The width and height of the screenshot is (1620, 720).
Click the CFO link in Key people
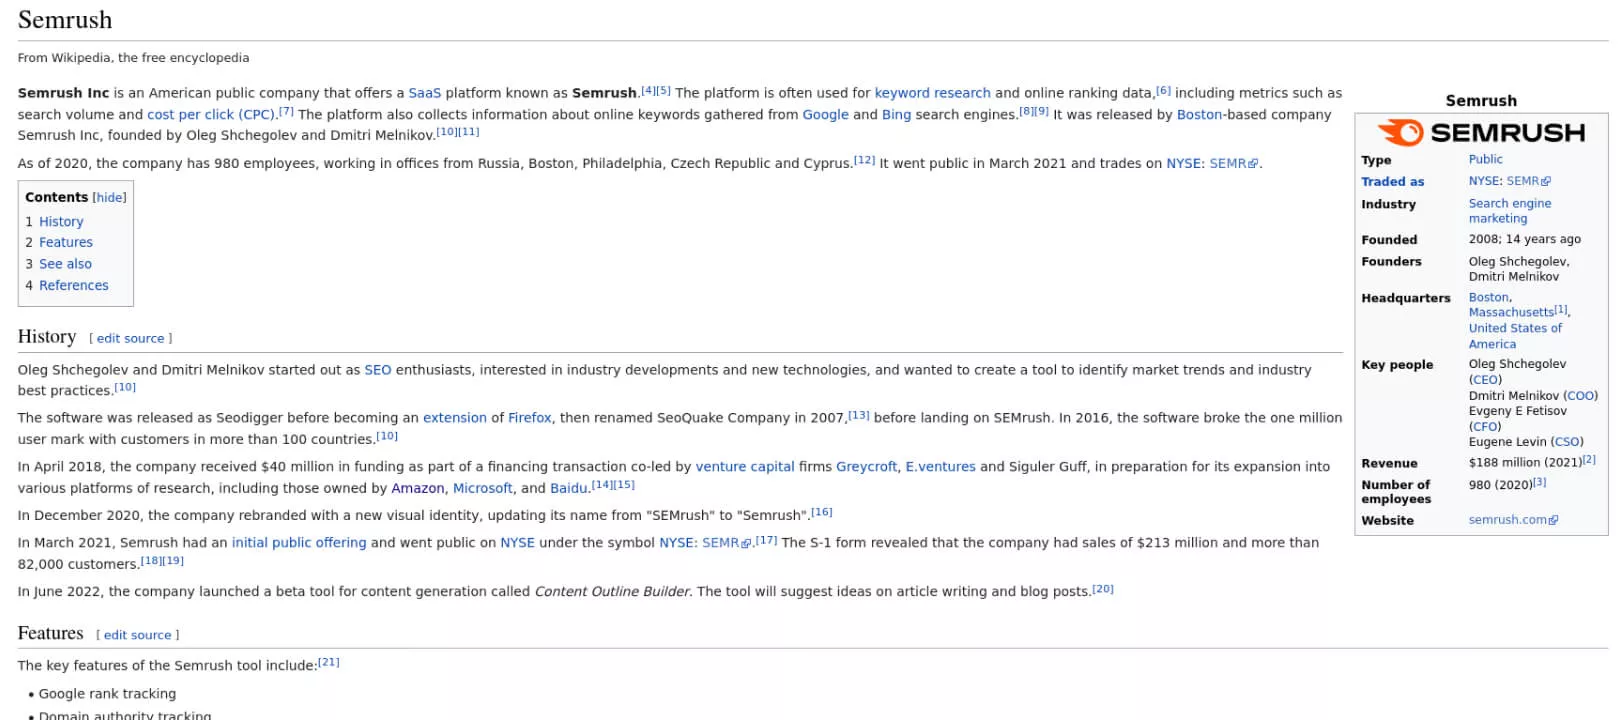pos(1485,427)
